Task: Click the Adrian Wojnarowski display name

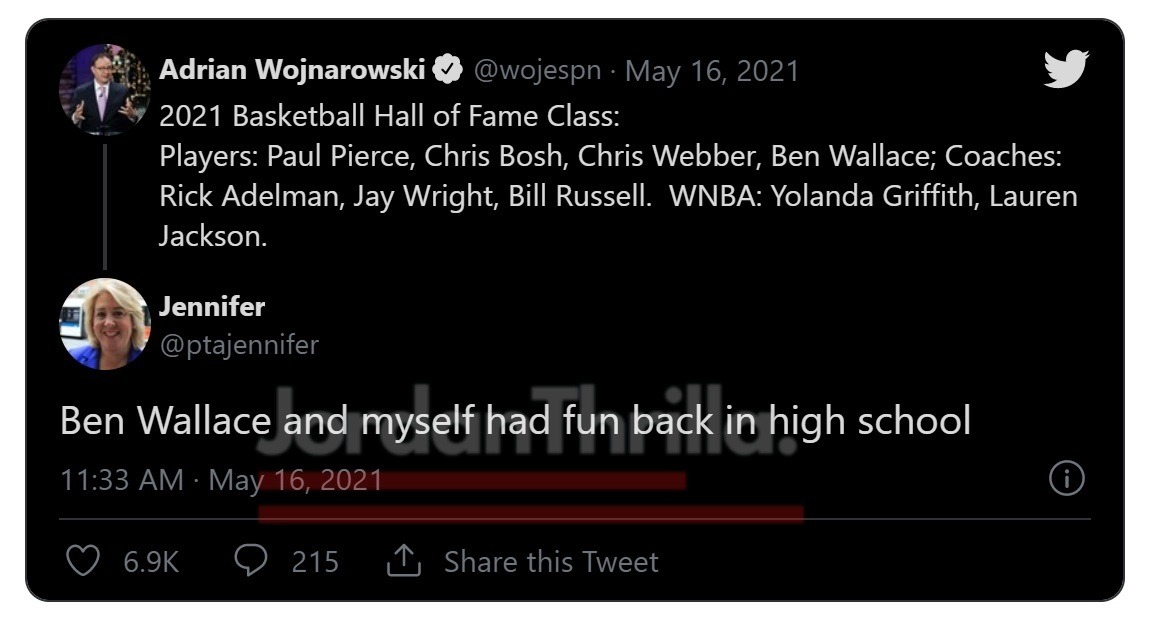Action: pos(292,71)
